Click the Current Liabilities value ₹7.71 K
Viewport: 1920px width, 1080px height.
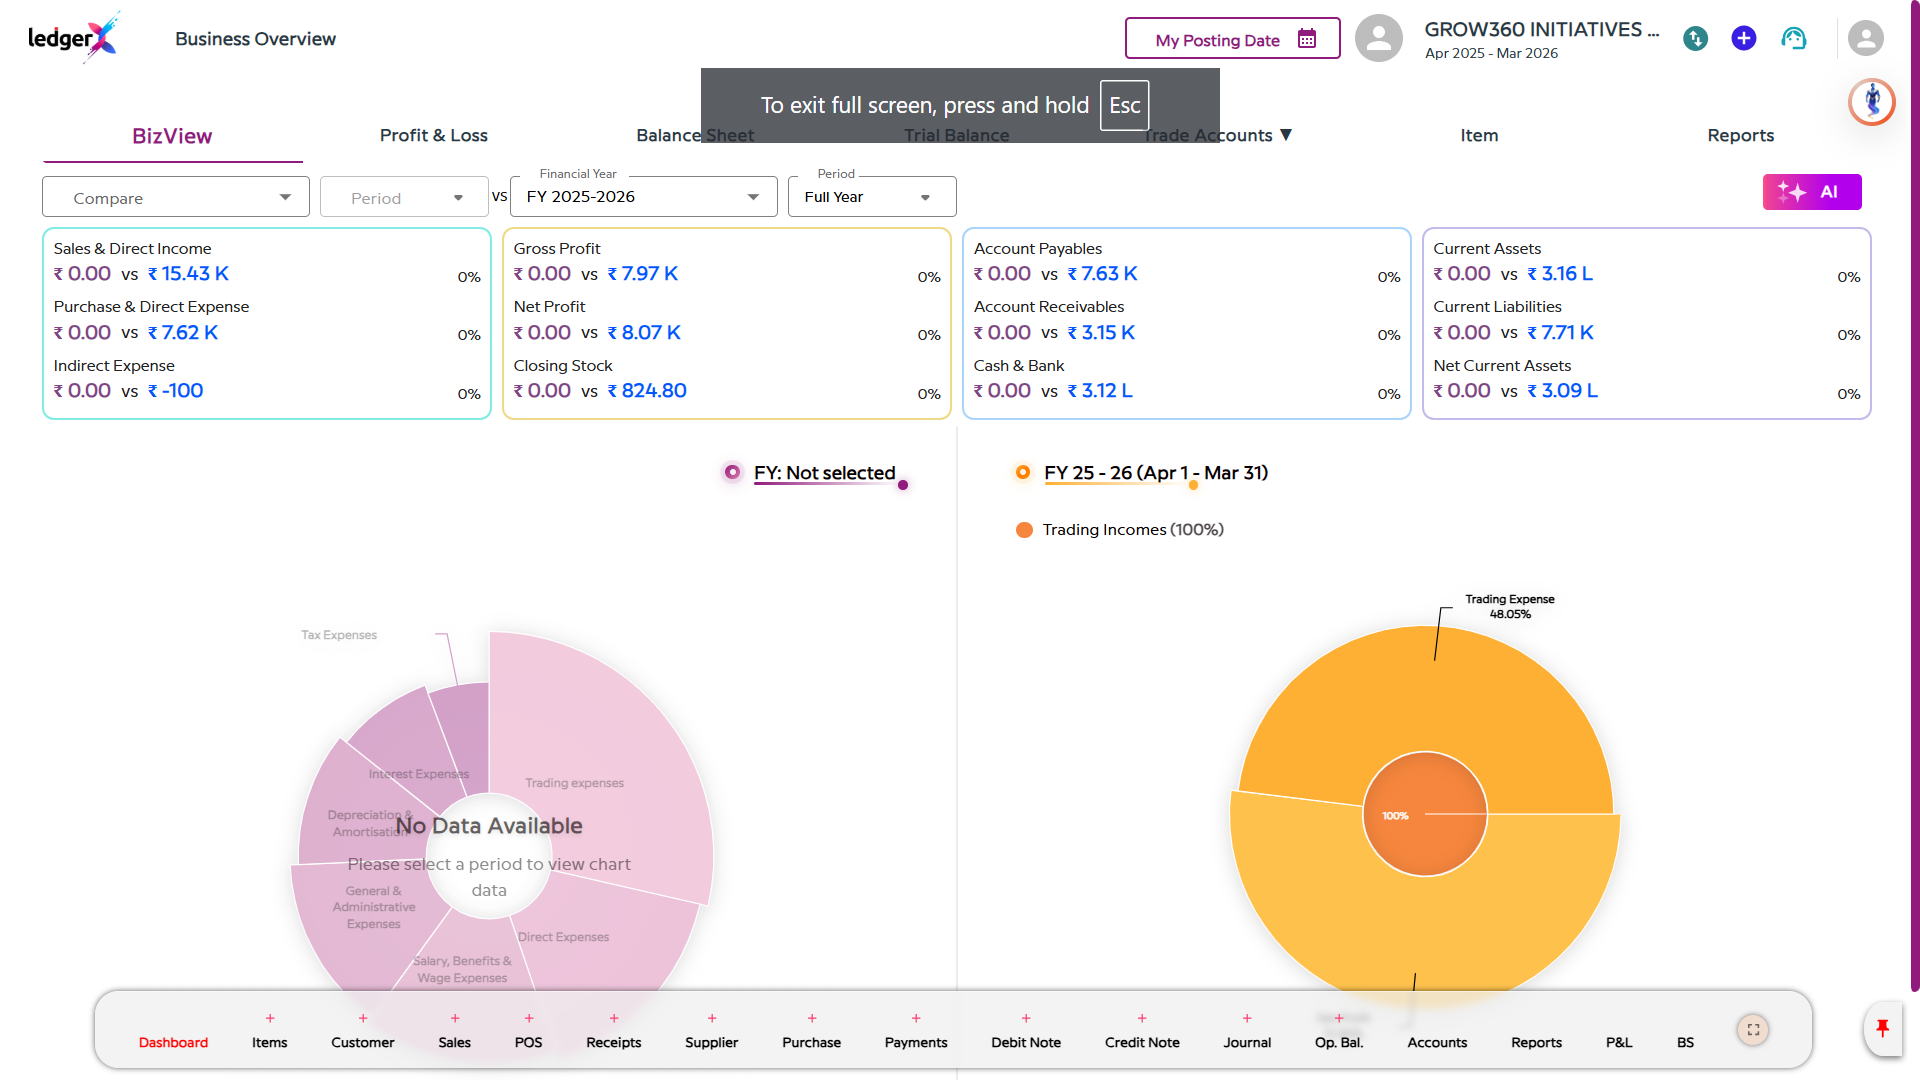(x=1560, y=332)
